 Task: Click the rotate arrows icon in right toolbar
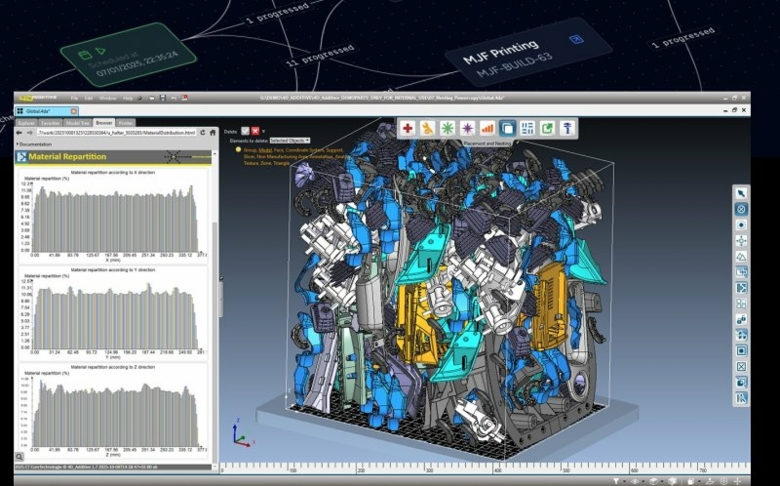pyautogui.click(x=741, y=335)
